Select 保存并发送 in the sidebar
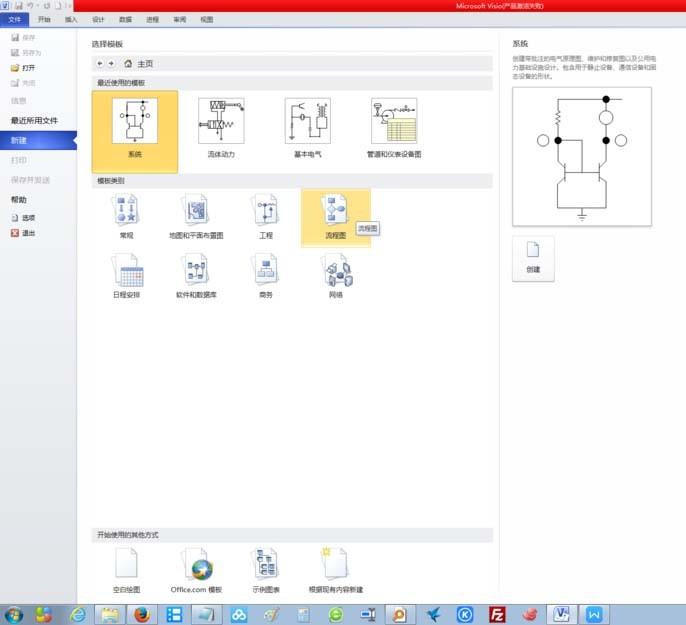 point(30,180)
